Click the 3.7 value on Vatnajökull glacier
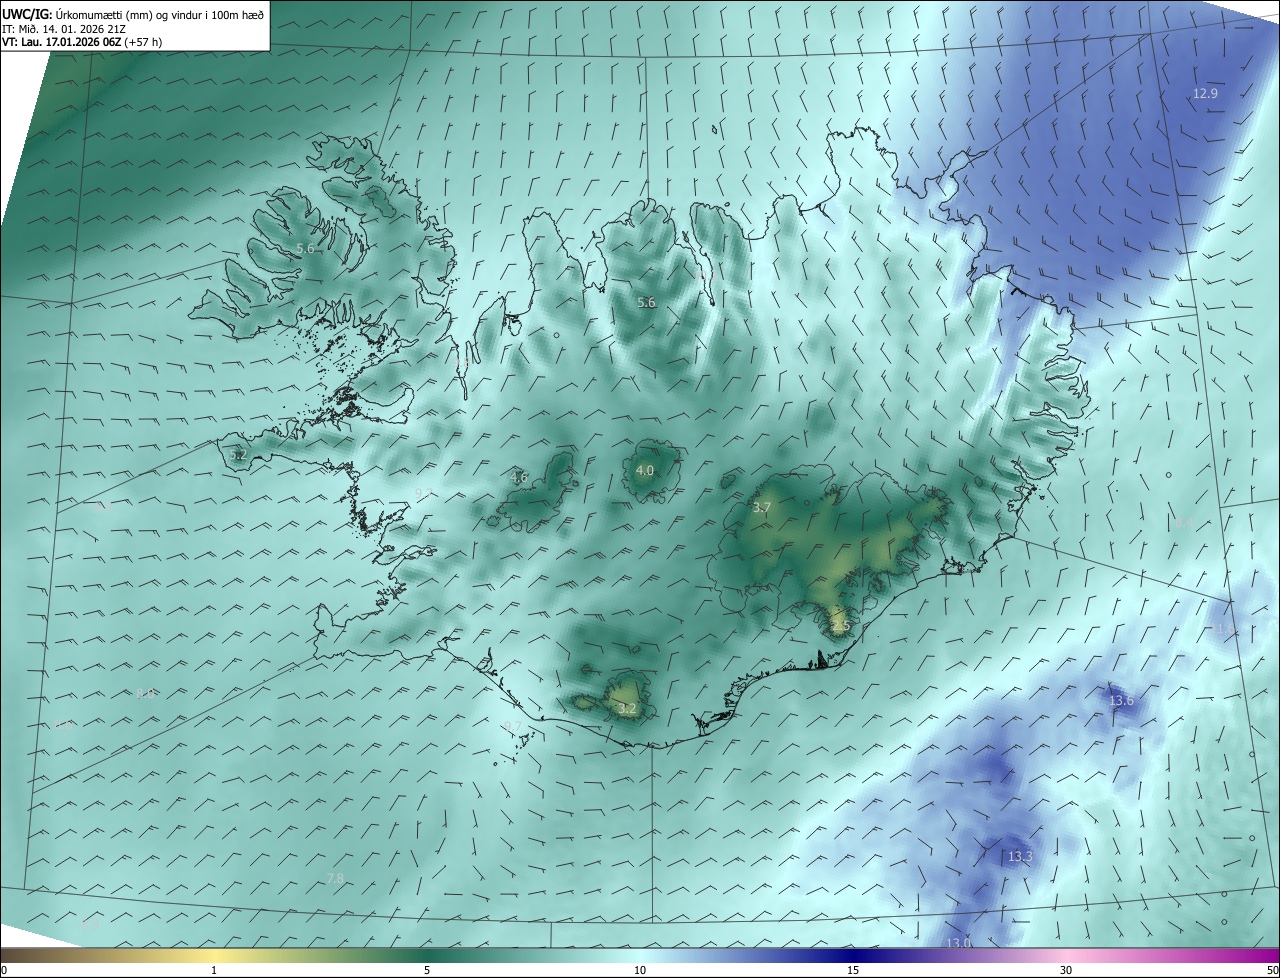Image resolution: width=1280 pixels, height=978 pixels. coord(761,507)
